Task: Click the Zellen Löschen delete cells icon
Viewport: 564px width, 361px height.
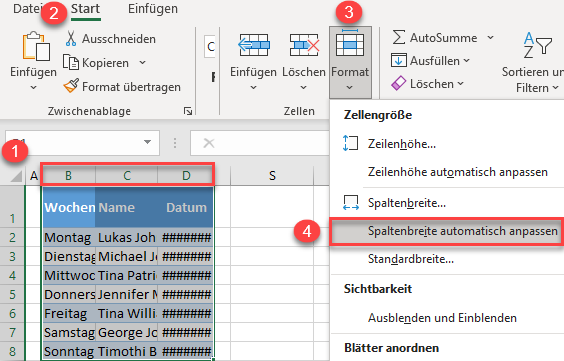Action: pos(304,45)
